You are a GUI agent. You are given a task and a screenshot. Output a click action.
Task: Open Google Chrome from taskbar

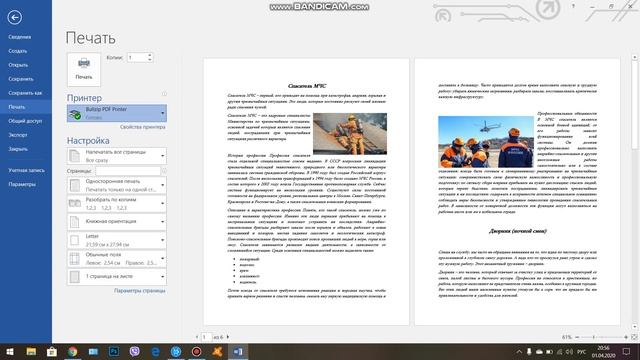[x=73, y=351]
